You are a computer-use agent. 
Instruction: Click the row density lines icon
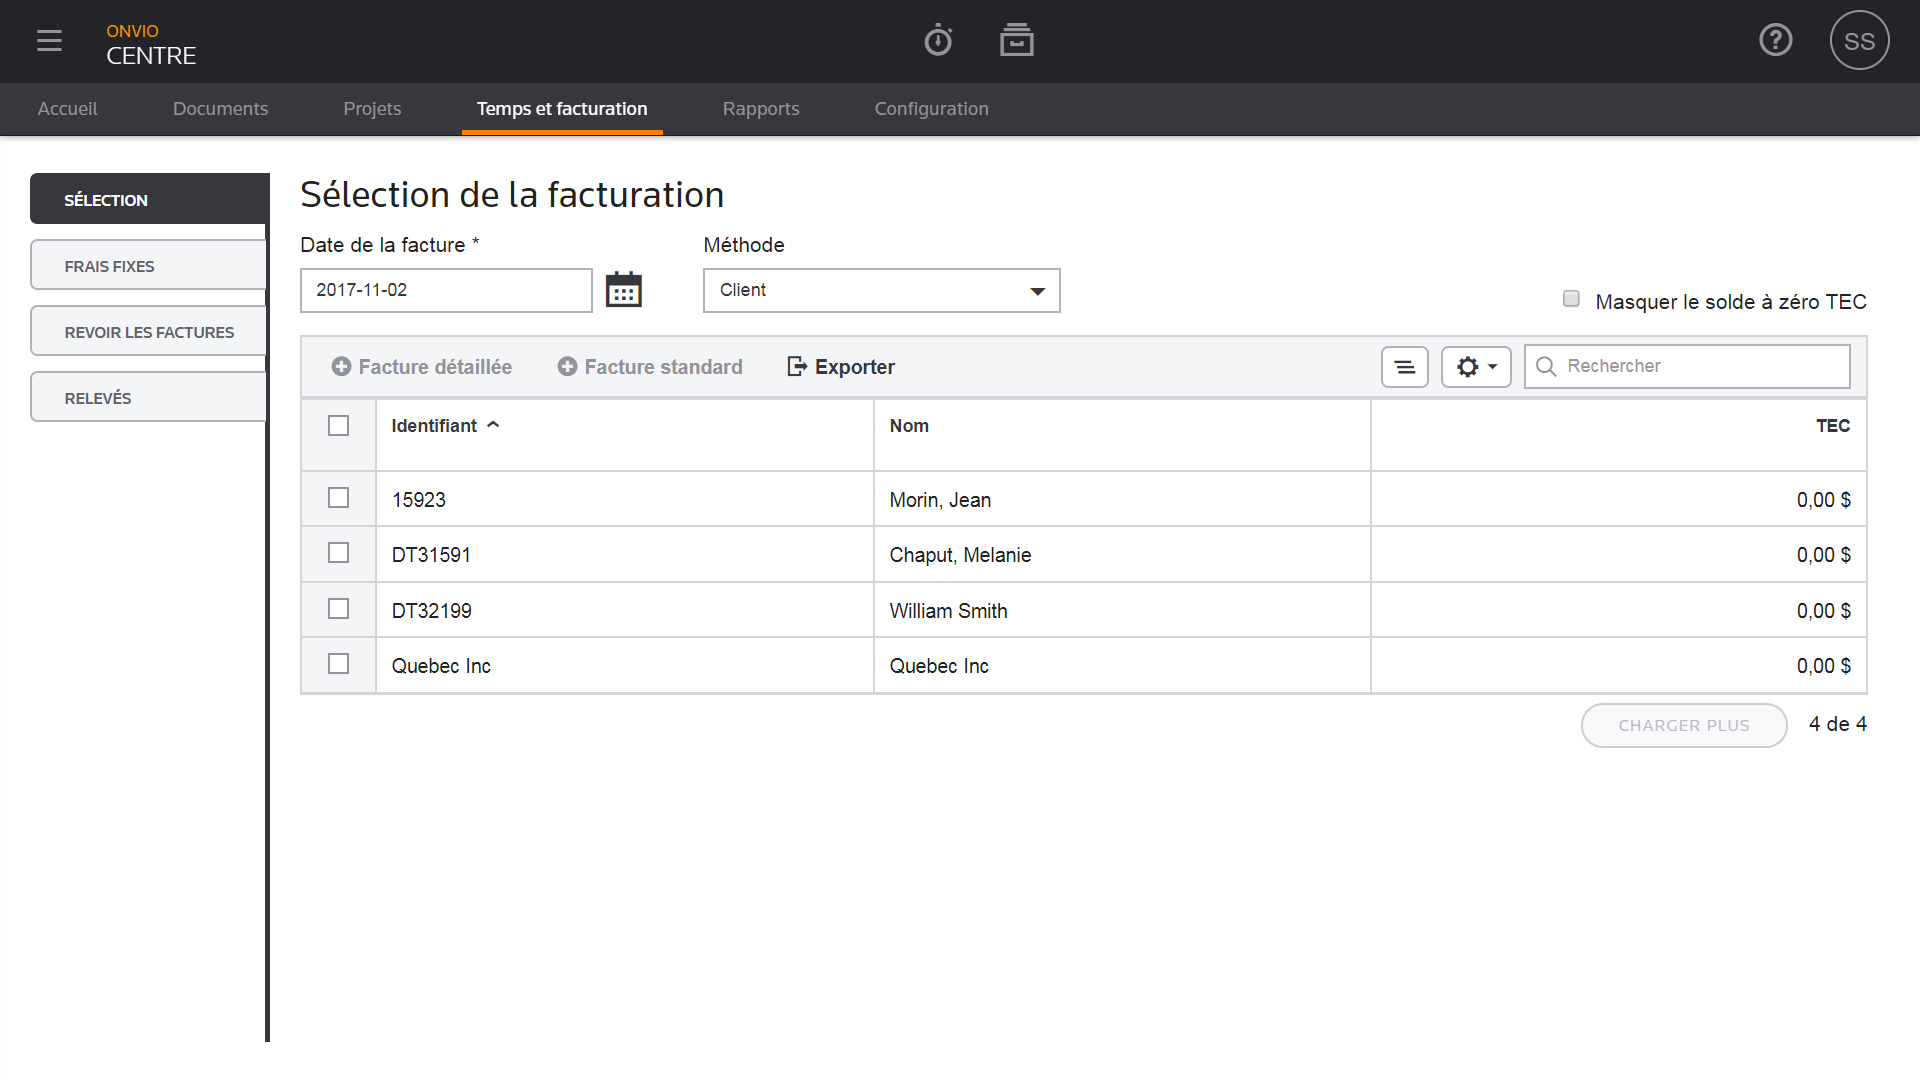1405,367
